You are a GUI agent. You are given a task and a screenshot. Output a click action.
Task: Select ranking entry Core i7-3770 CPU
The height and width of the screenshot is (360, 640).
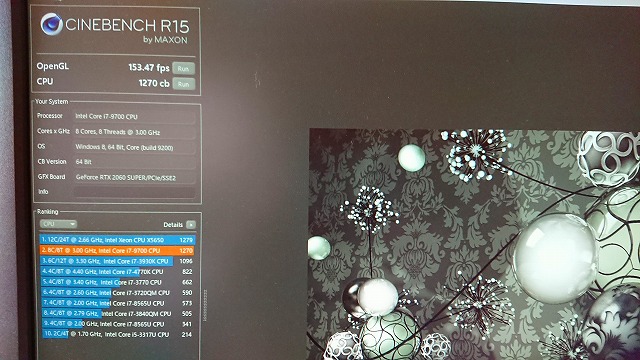tap(117, 282)
